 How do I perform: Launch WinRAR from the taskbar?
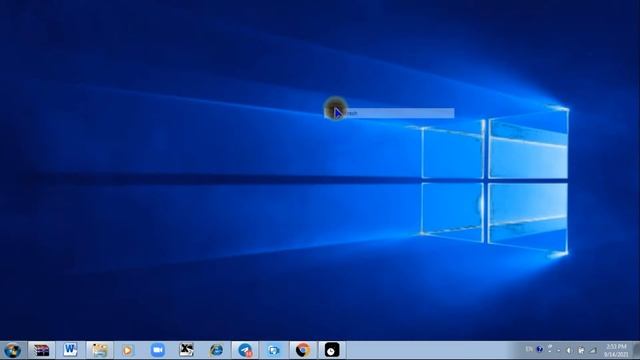coord(41,350)
